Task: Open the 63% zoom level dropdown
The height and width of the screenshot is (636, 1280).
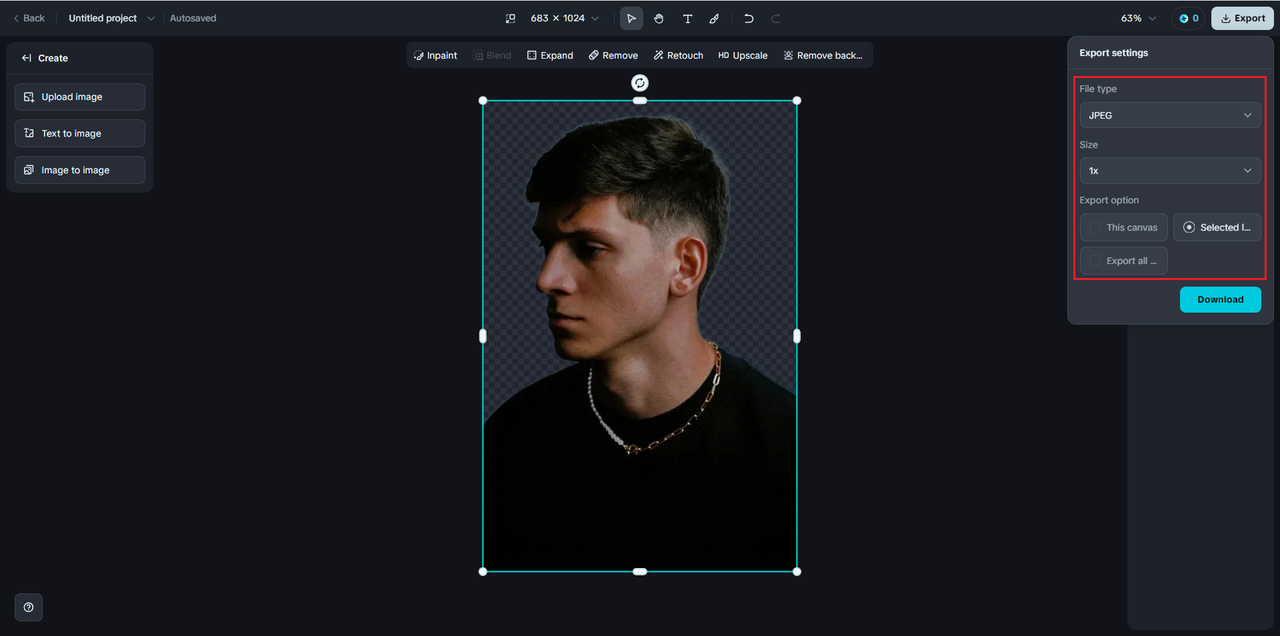Action: (x=1138, y=18)
